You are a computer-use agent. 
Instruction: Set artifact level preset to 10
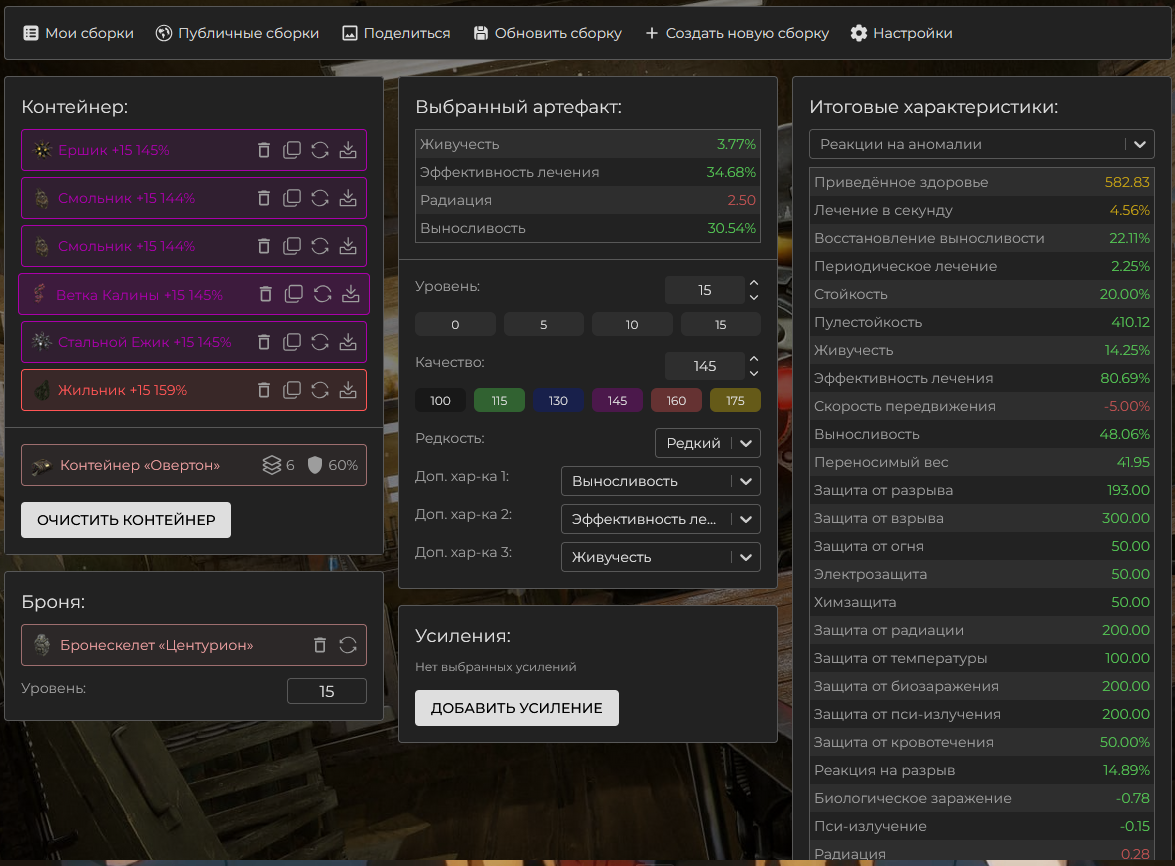pyautogui.click(x=632, y=324)
